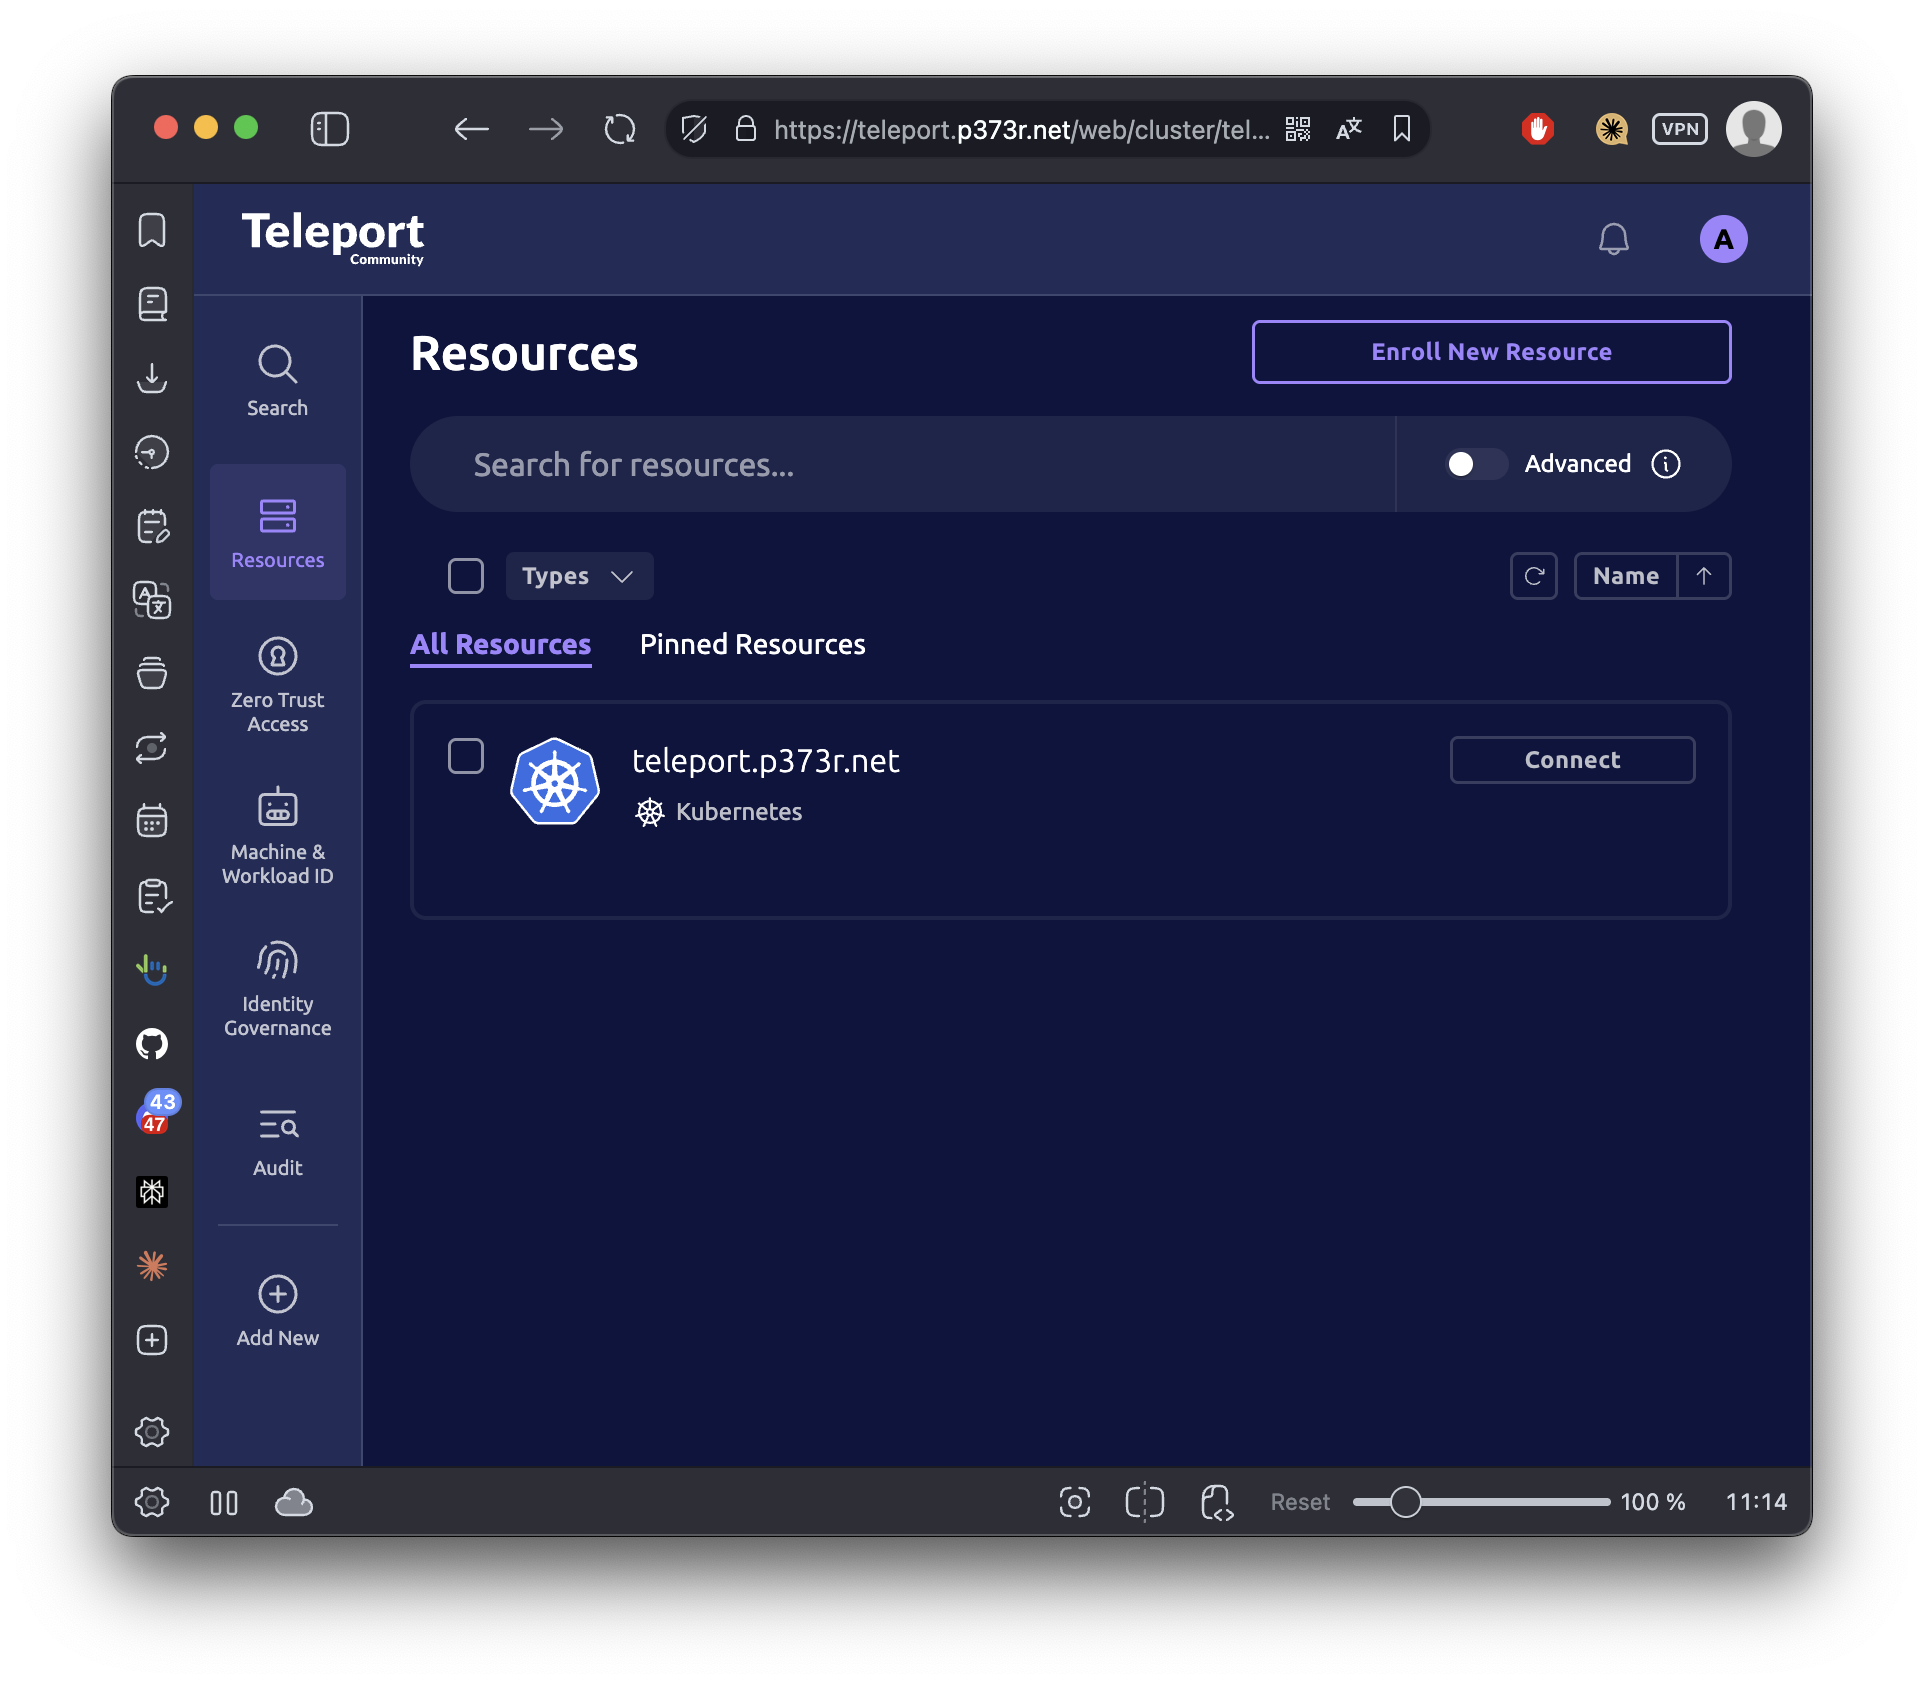Image resolution: width=1924 pixels, height=1684 pixels.
Task: Open the Audit section
Action: (x=277, y=1141)
